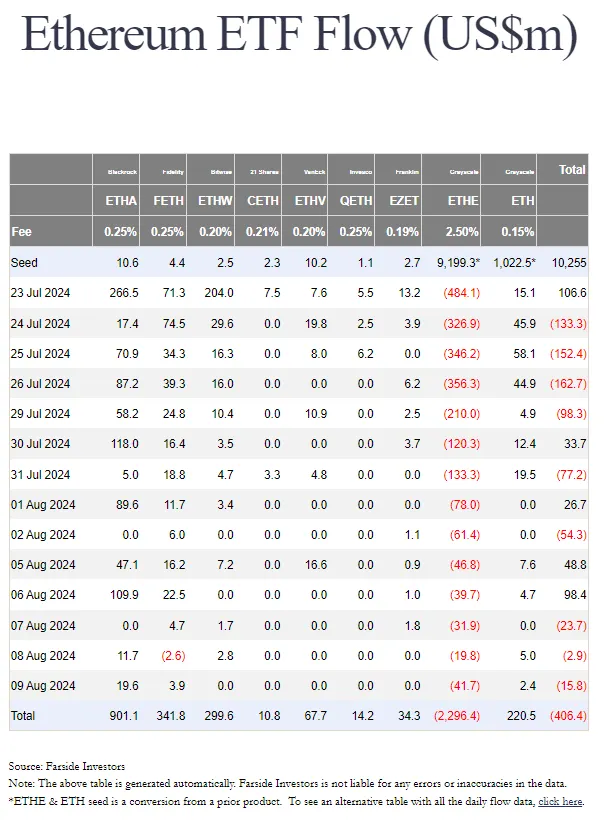Click the Total column header
Image resolution: width=604 pixels, height=820 pixels.
pyautogui.click(x=572, y=170)
